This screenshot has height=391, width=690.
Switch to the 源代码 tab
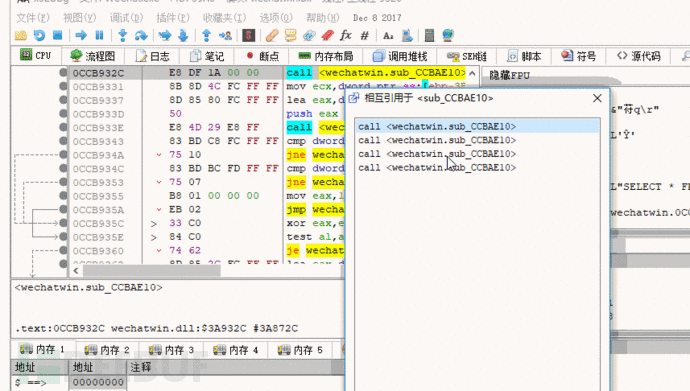point(639,56)
